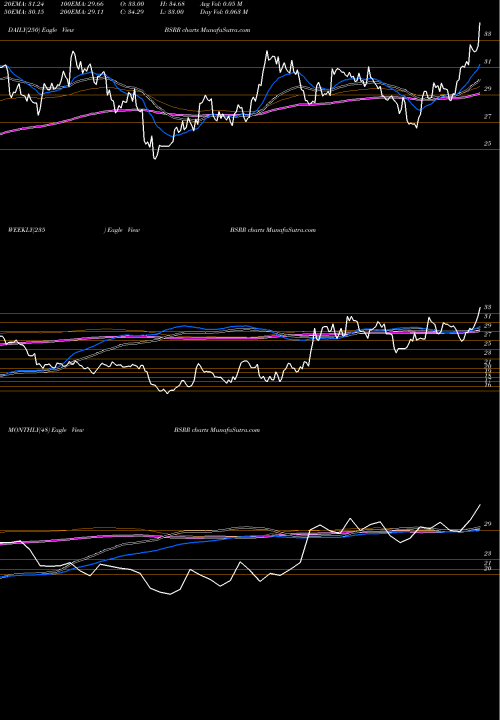Viewport: 500px width, 720px height.
Task: Click the 23 label on monthly chart axis
Action: [x=488, y=553]
